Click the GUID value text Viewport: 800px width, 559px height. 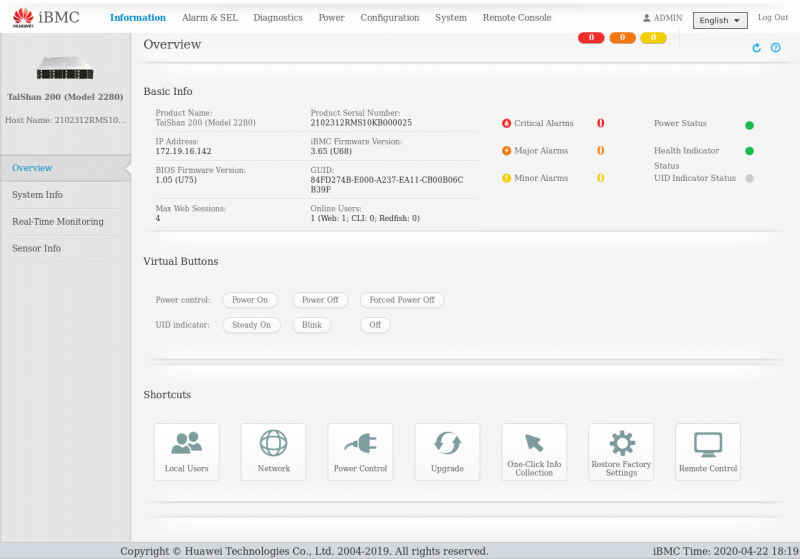tap(387, 185)
